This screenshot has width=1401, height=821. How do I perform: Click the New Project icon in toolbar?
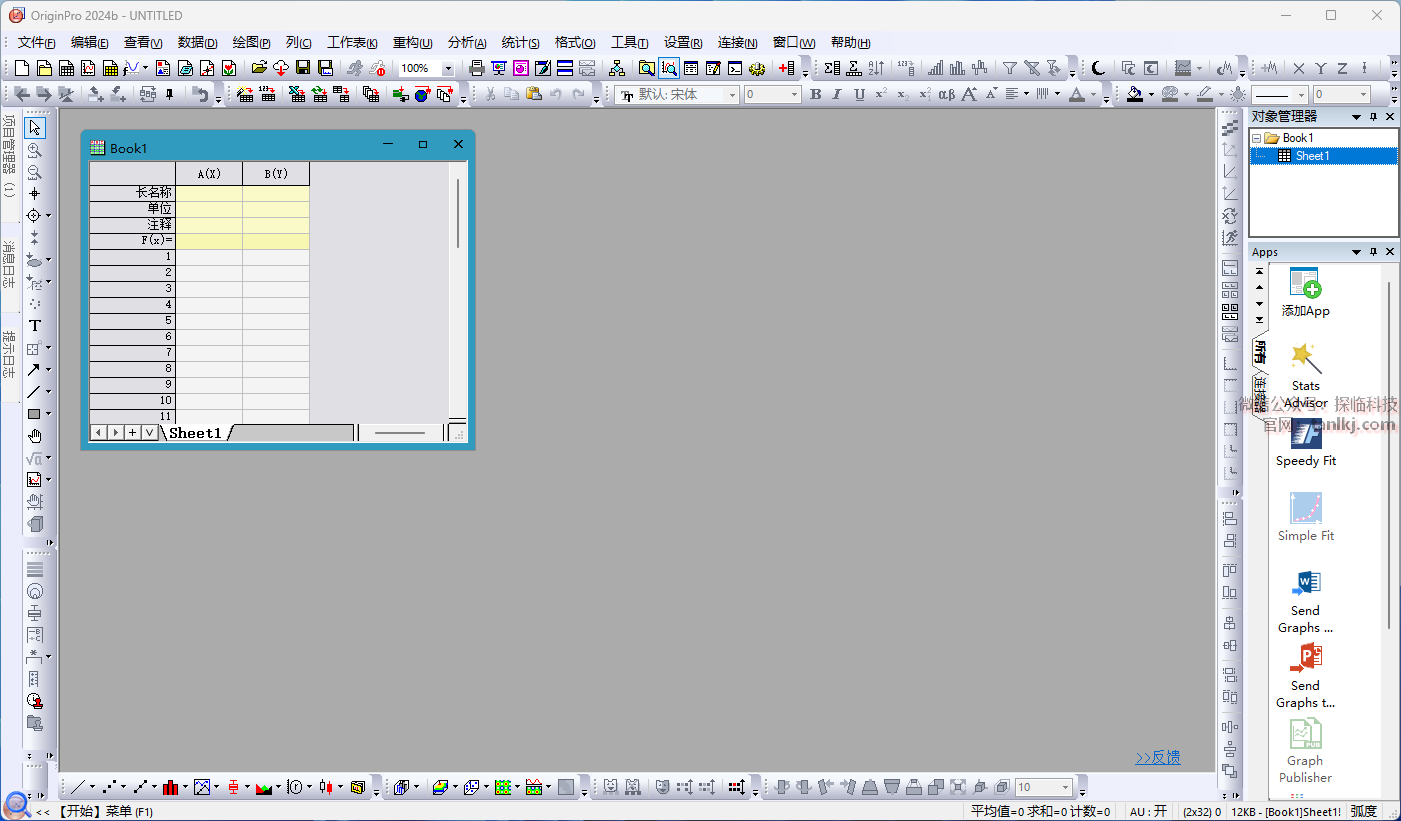tap(22, 68)
